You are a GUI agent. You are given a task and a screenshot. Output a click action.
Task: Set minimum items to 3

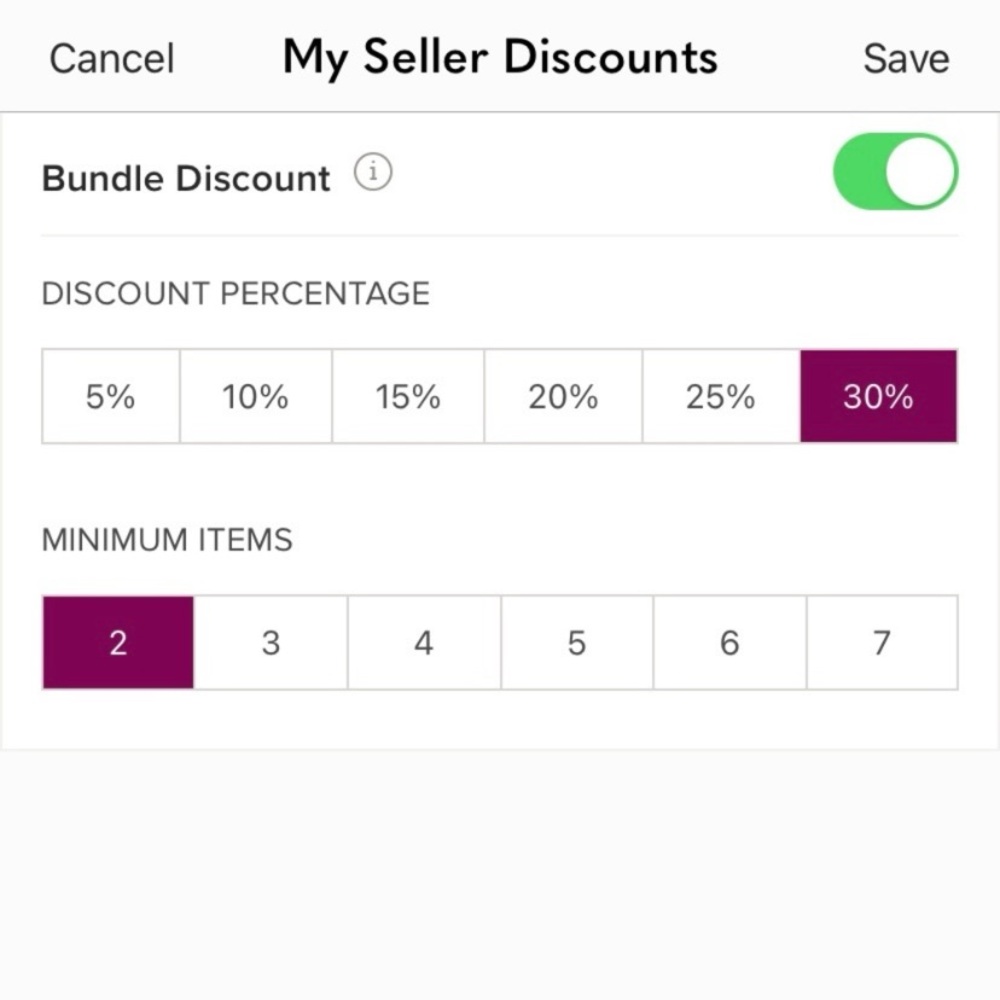coord(270,643)
